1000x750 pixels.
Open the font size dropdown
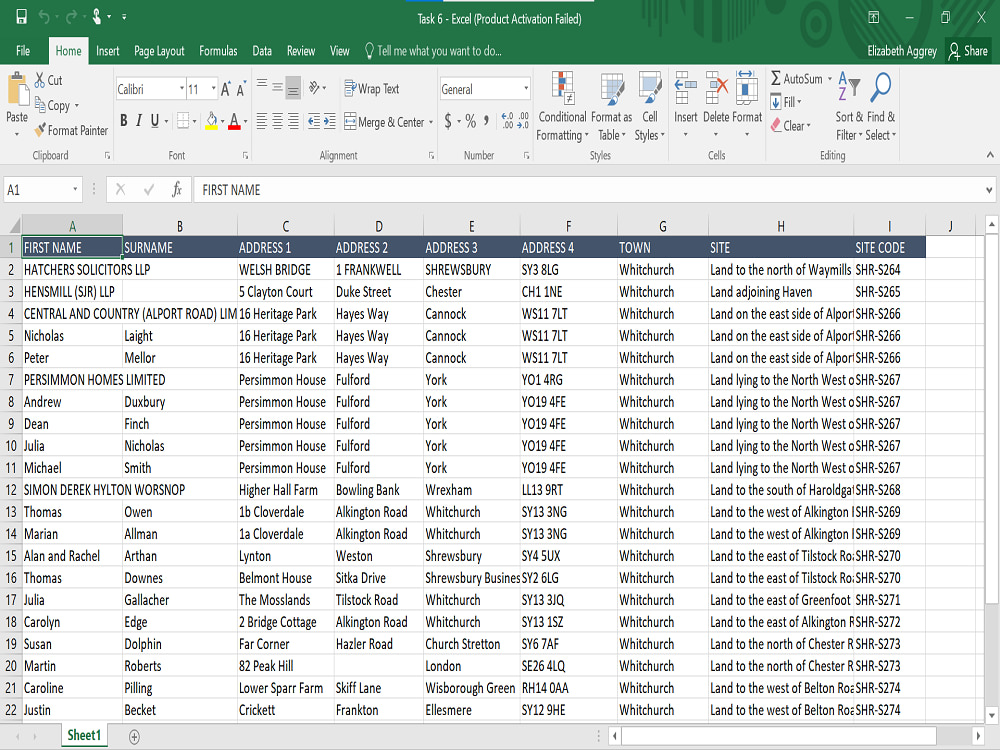pyautogui.click(x=214, y=89)
